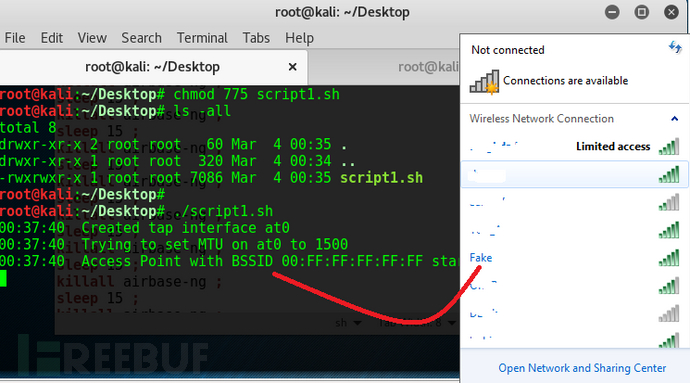Image resolution: width=690 pixels, height=383 pixels.
Task: Click the script1.sh filename in terminal
Action: point(381,178)
